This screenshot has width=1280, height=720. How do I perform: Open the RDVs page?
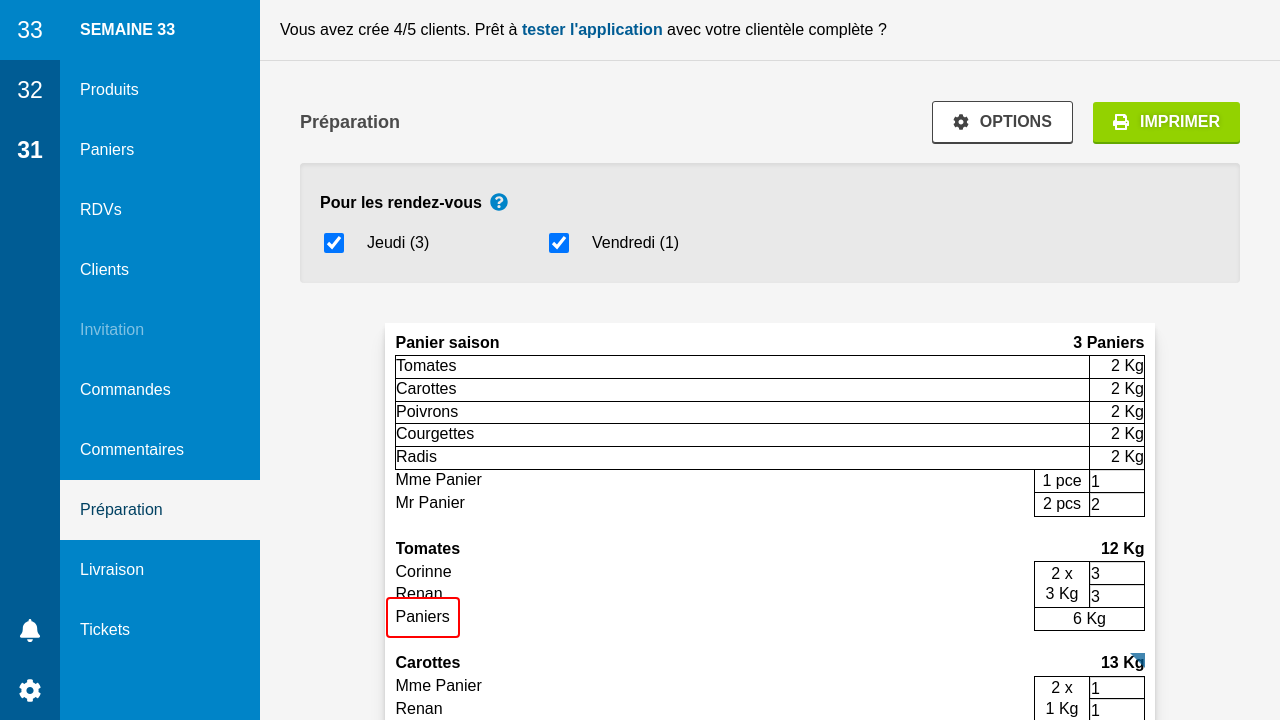coord(101,210)
